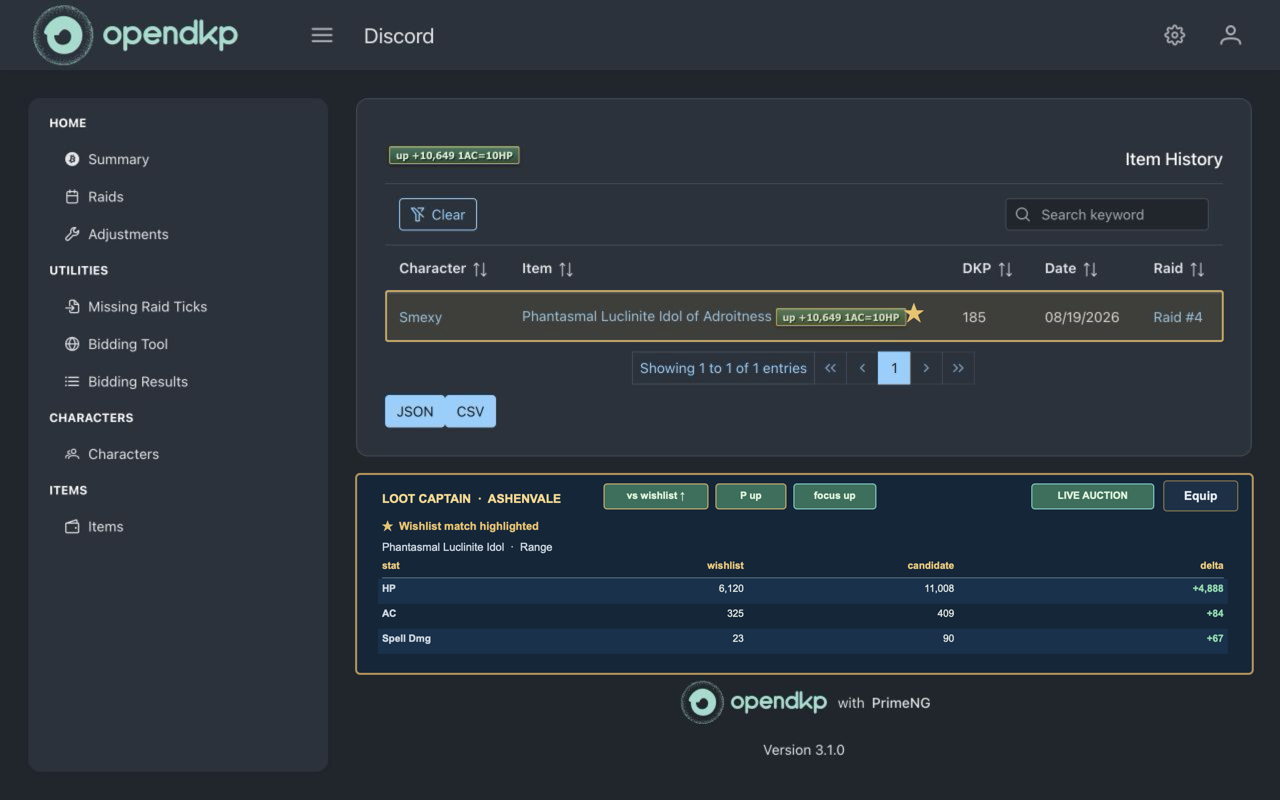Go to previous page of entries
Viewport: 1280px width, 800px height.
coord(862,368)
